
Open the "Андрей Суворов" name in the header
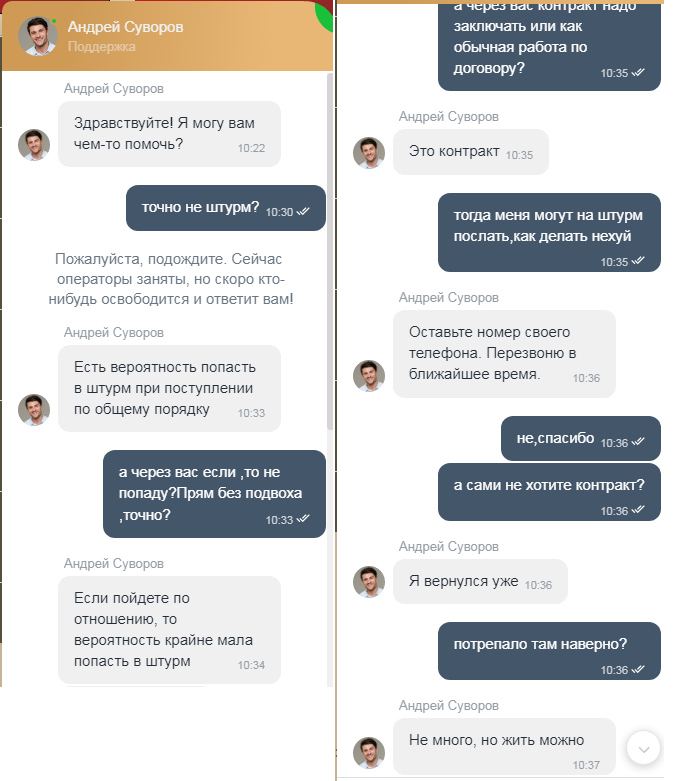125,27
